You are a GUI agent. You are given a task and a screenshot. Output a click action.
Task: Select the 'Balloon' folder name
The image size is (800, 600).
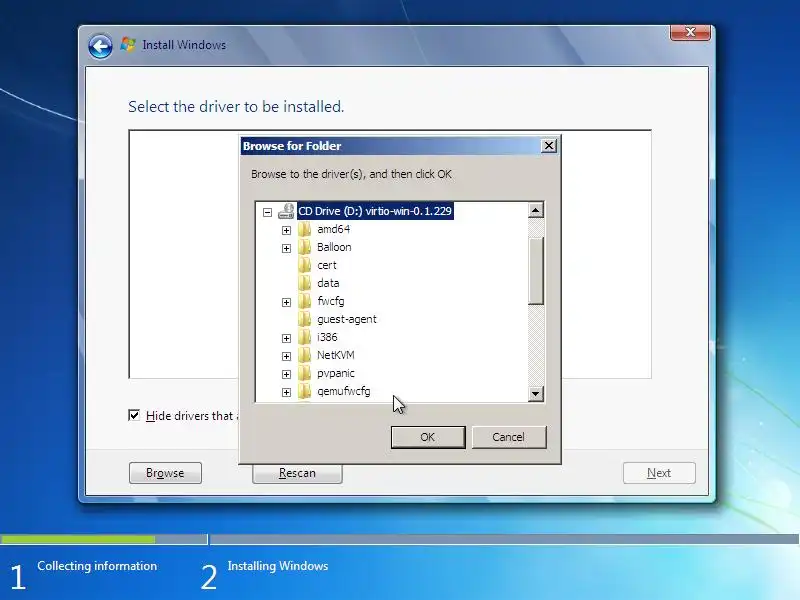coord(334,247)
